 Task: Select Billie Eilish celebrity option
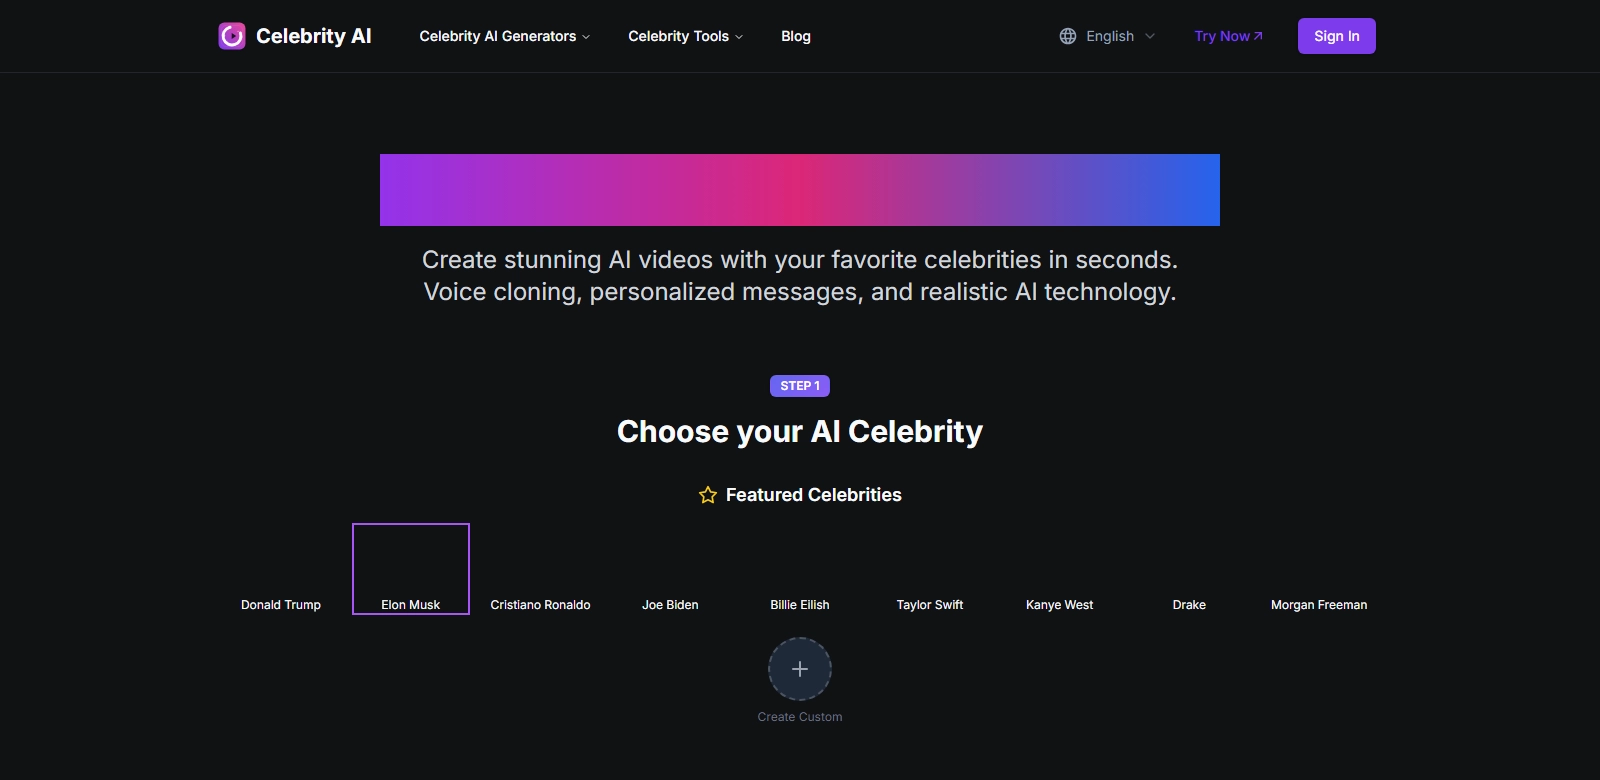click(x=800, y=570)
